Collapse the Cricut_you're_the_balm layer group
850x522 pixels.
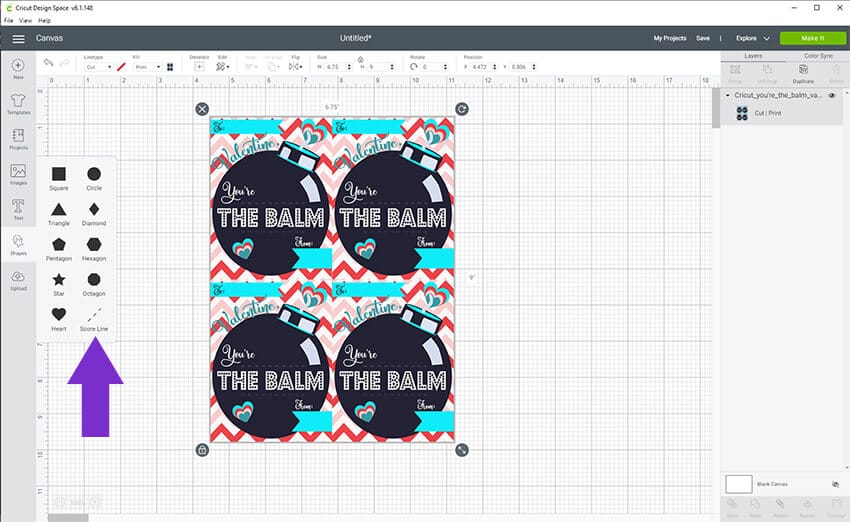point(727,95)
